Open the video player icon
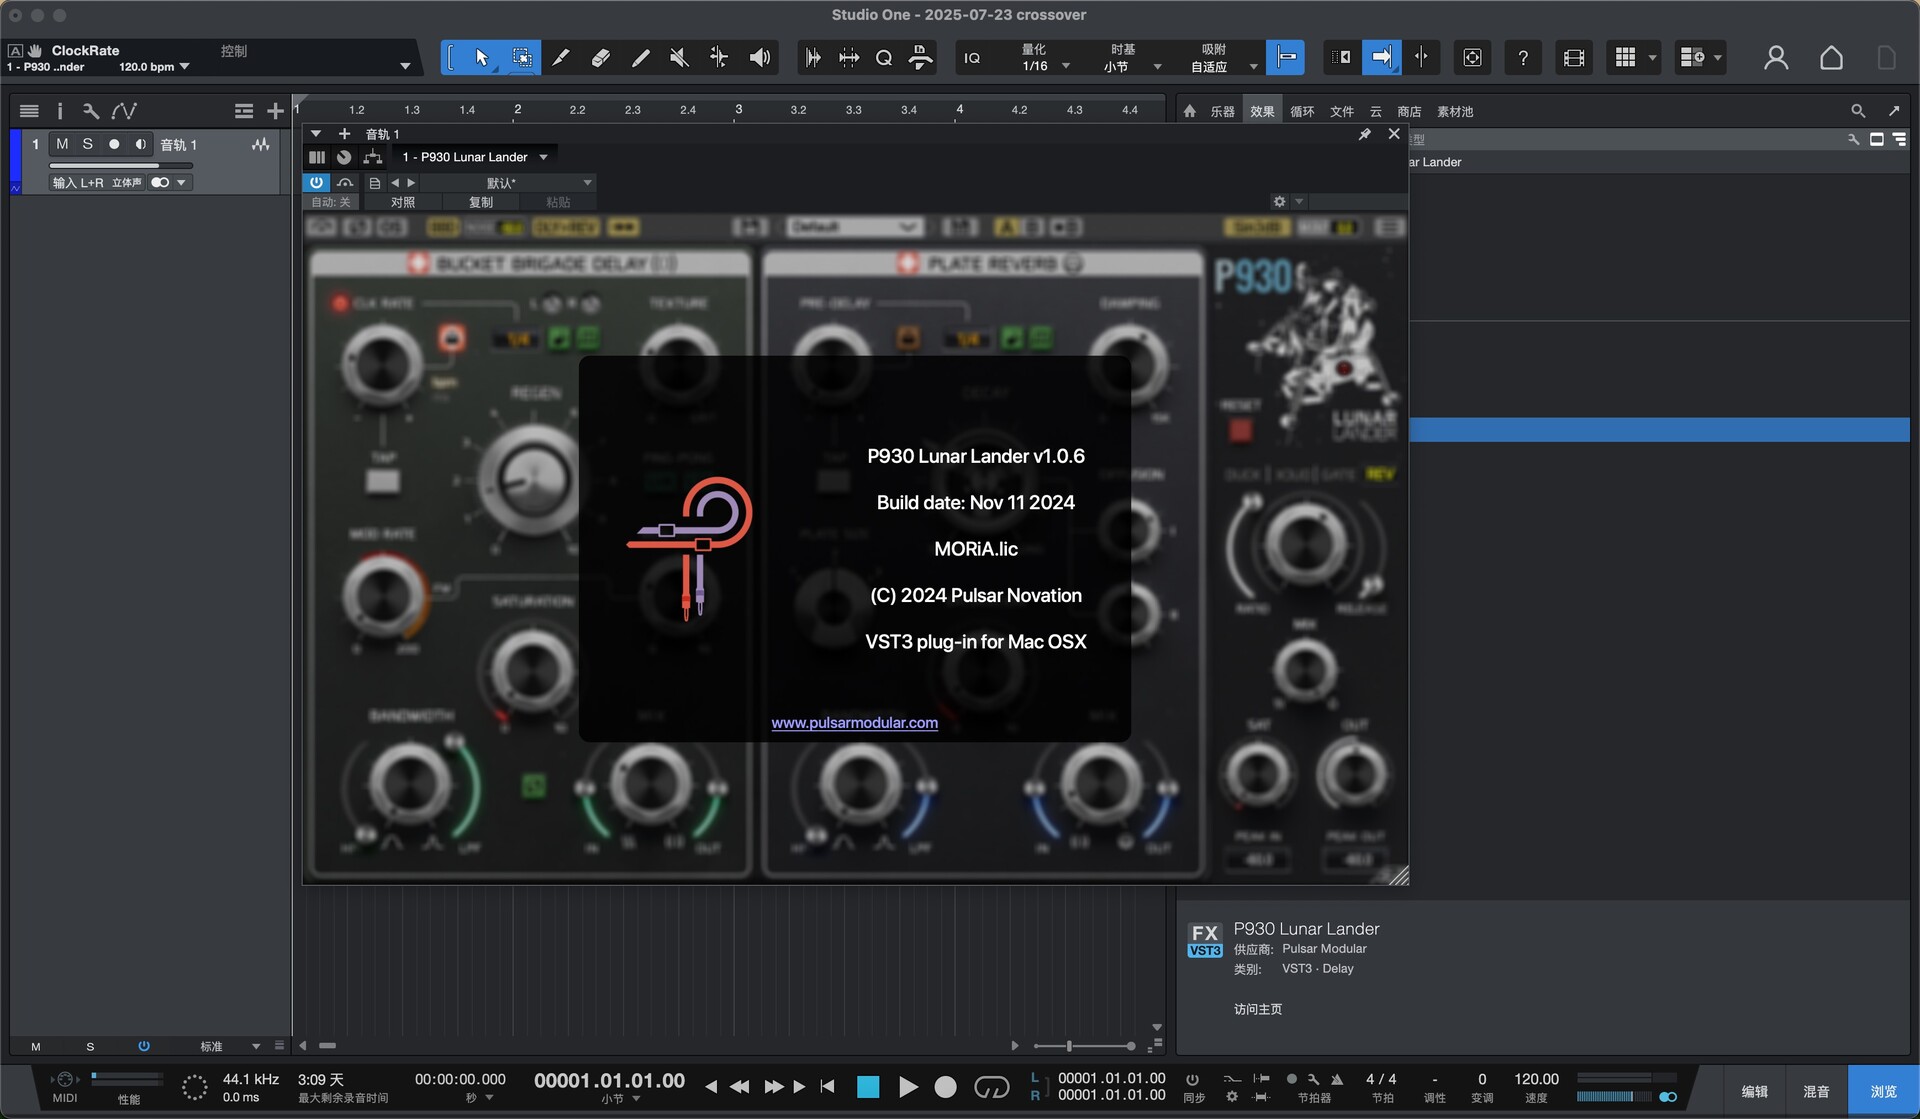 1573,58
